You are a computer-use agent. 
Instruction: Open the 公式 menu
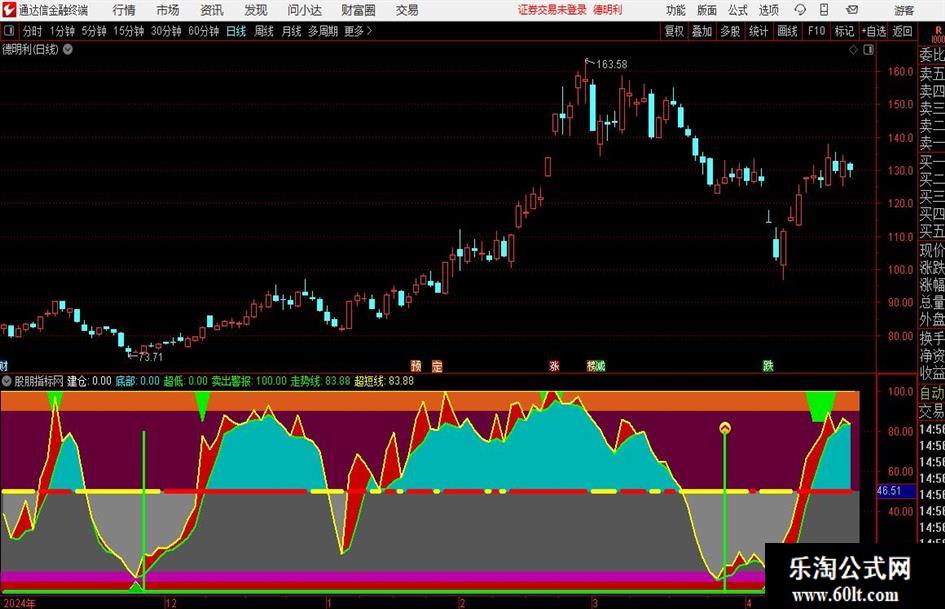[738, 10]
